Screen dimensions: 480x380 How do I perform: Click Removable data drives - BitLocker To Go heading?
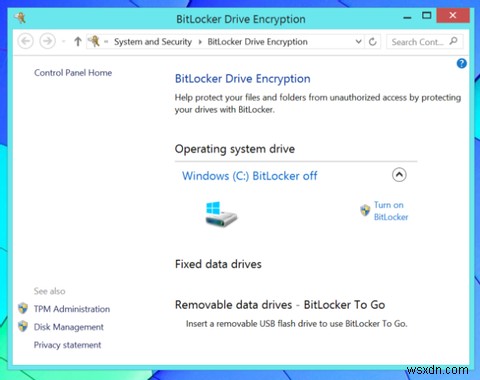[x=280, y=305]
